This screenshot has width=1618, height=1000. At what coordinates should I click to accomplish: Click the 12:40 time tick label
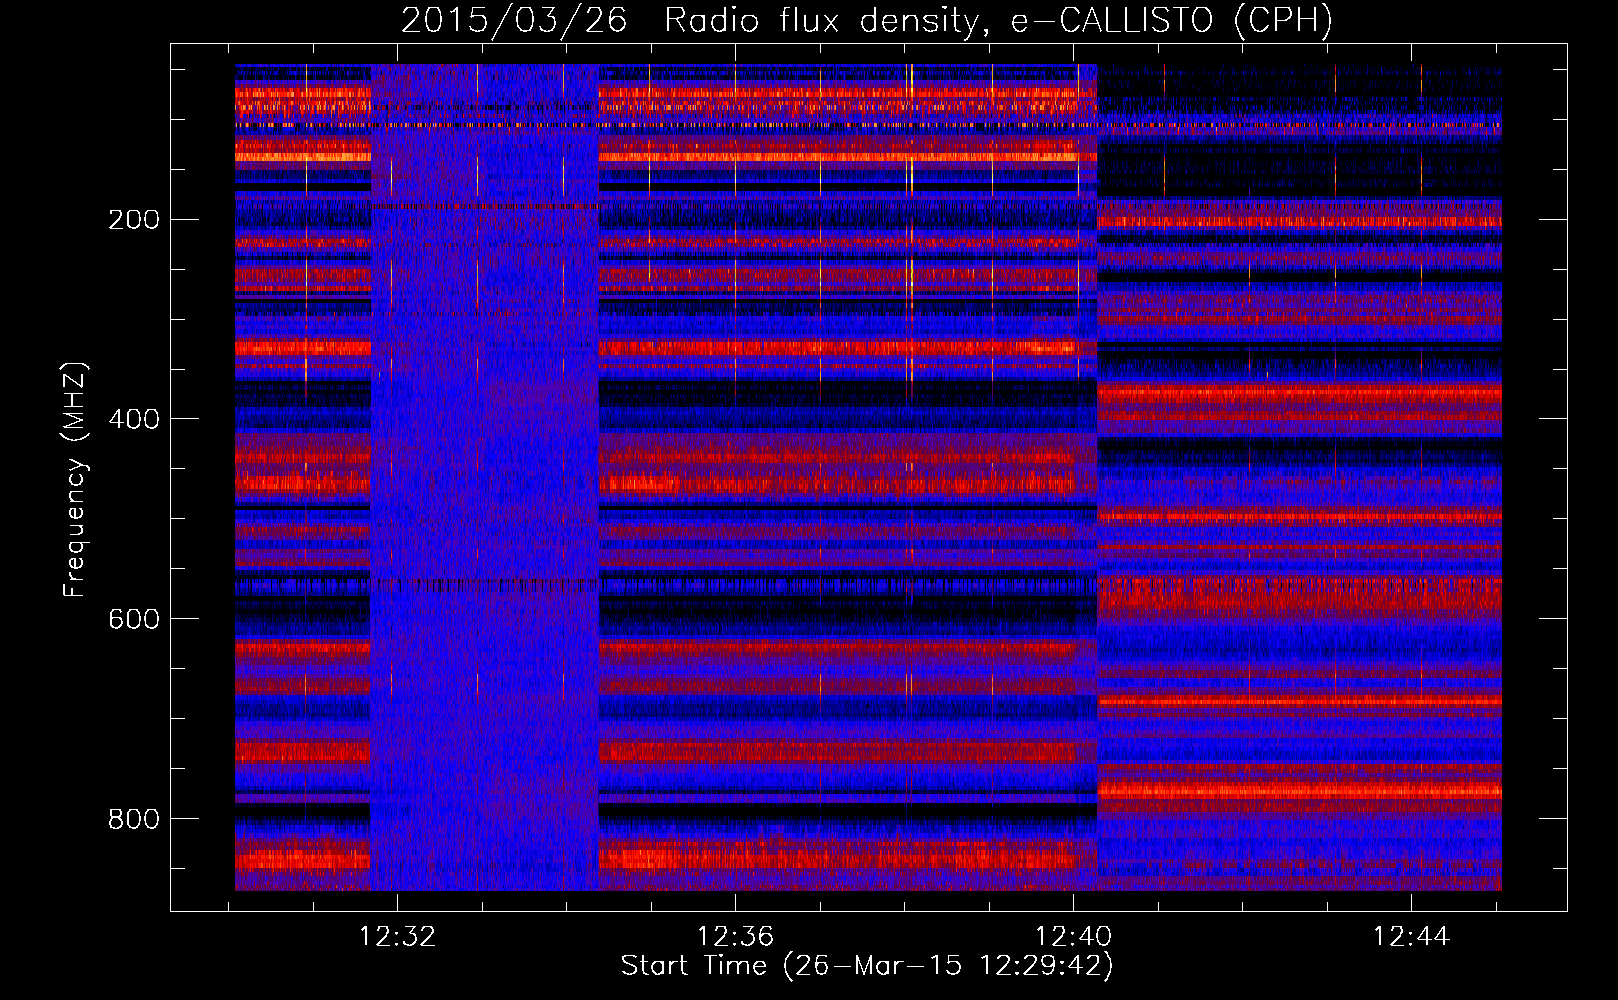point(1073,937)
